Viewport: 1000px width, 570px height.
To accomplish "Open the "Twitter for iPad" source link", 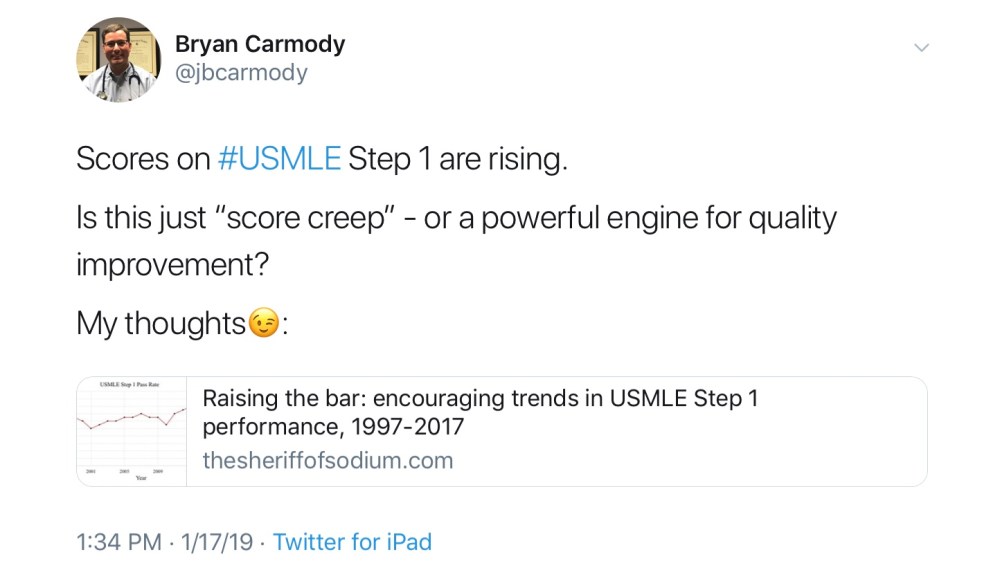I will [x=352, y=542].
